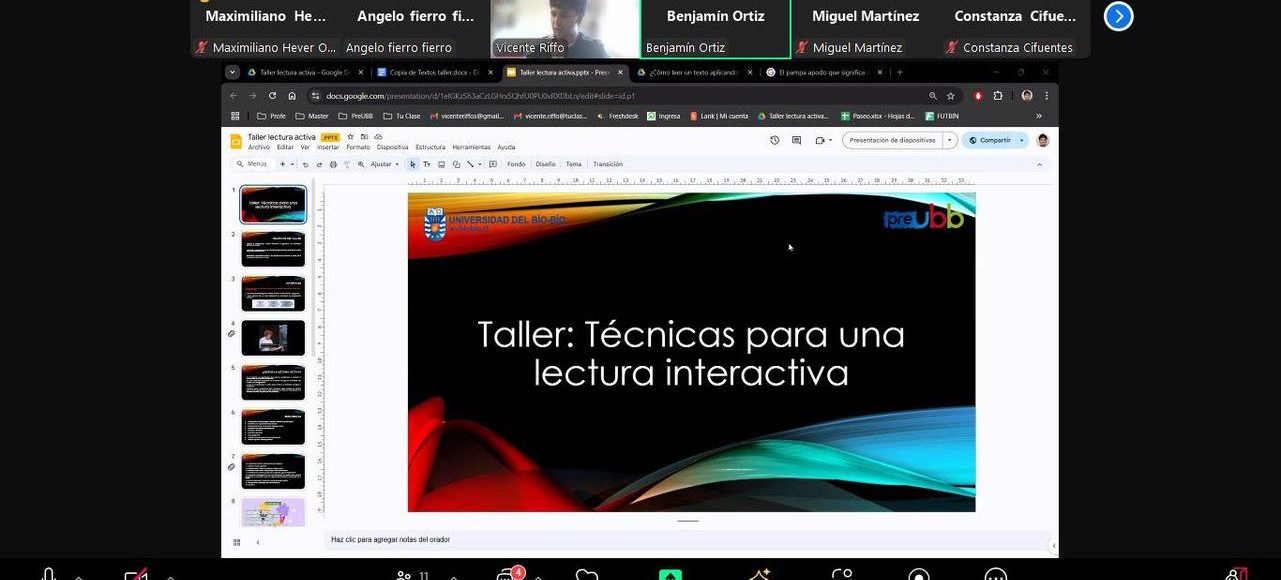Collapse the toolbar with the up chevron
This screenshot has width=1281, height=580.
(x=1039, y=164)
